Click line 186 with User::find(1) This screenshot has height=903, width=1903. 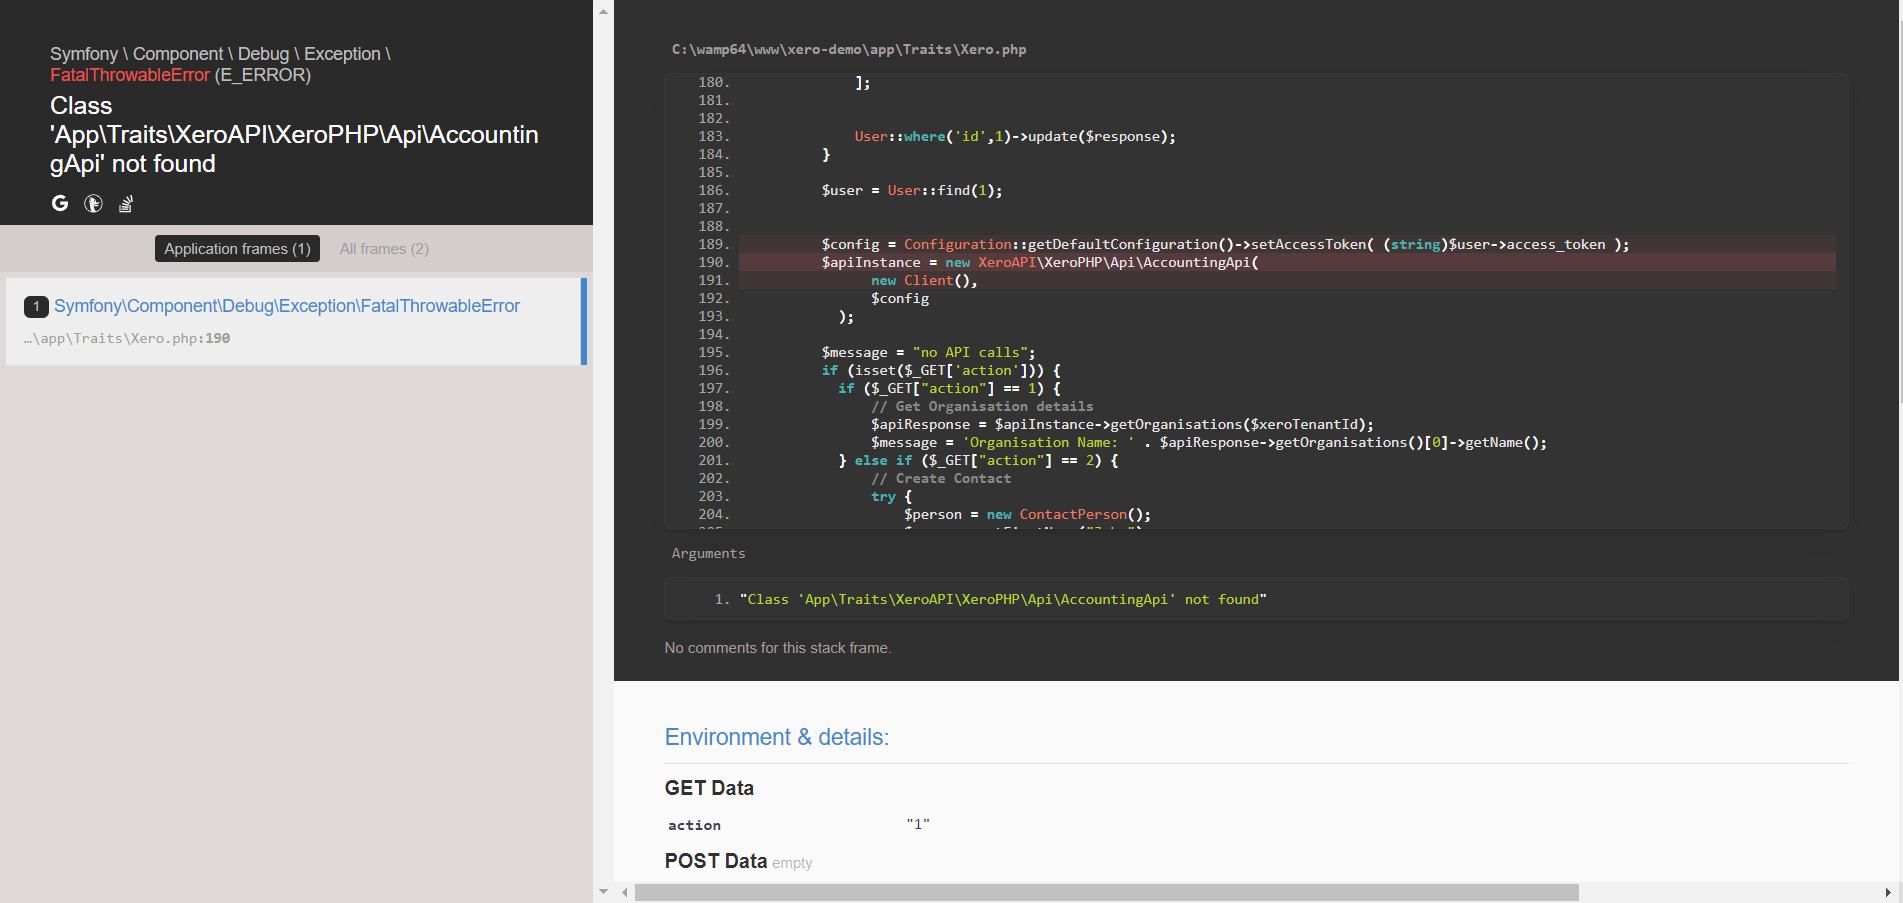pos(911,190)
